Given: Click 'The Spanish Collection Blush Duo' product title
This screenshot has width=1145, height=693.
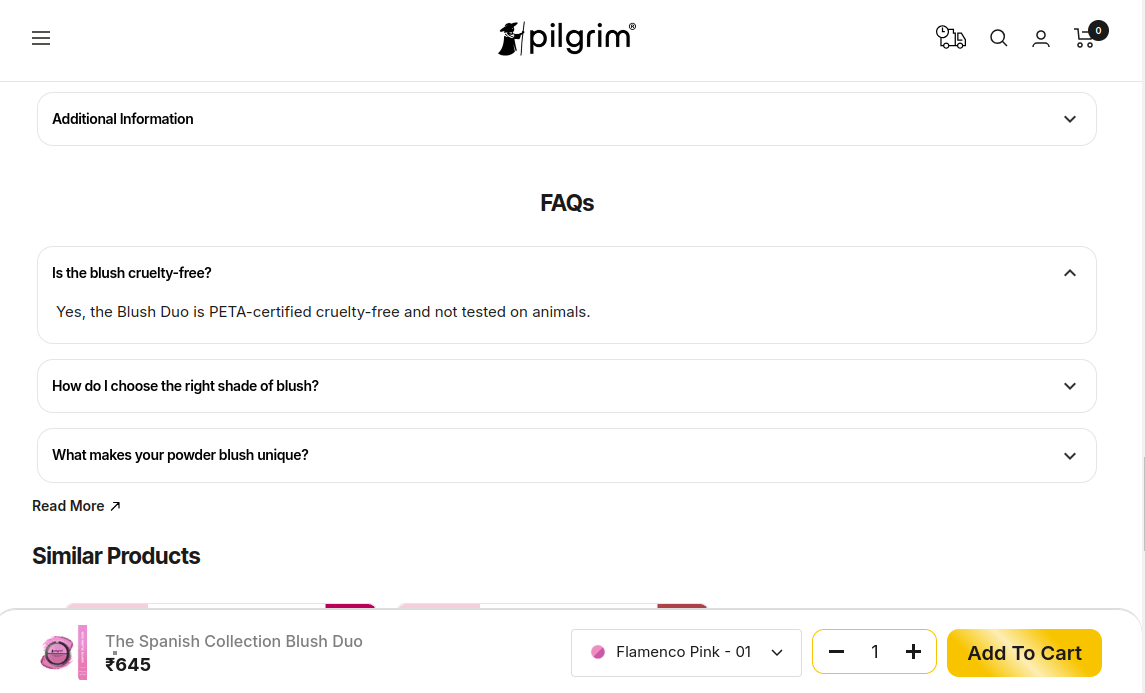Looking at the screenshot, I should [233, 641].
